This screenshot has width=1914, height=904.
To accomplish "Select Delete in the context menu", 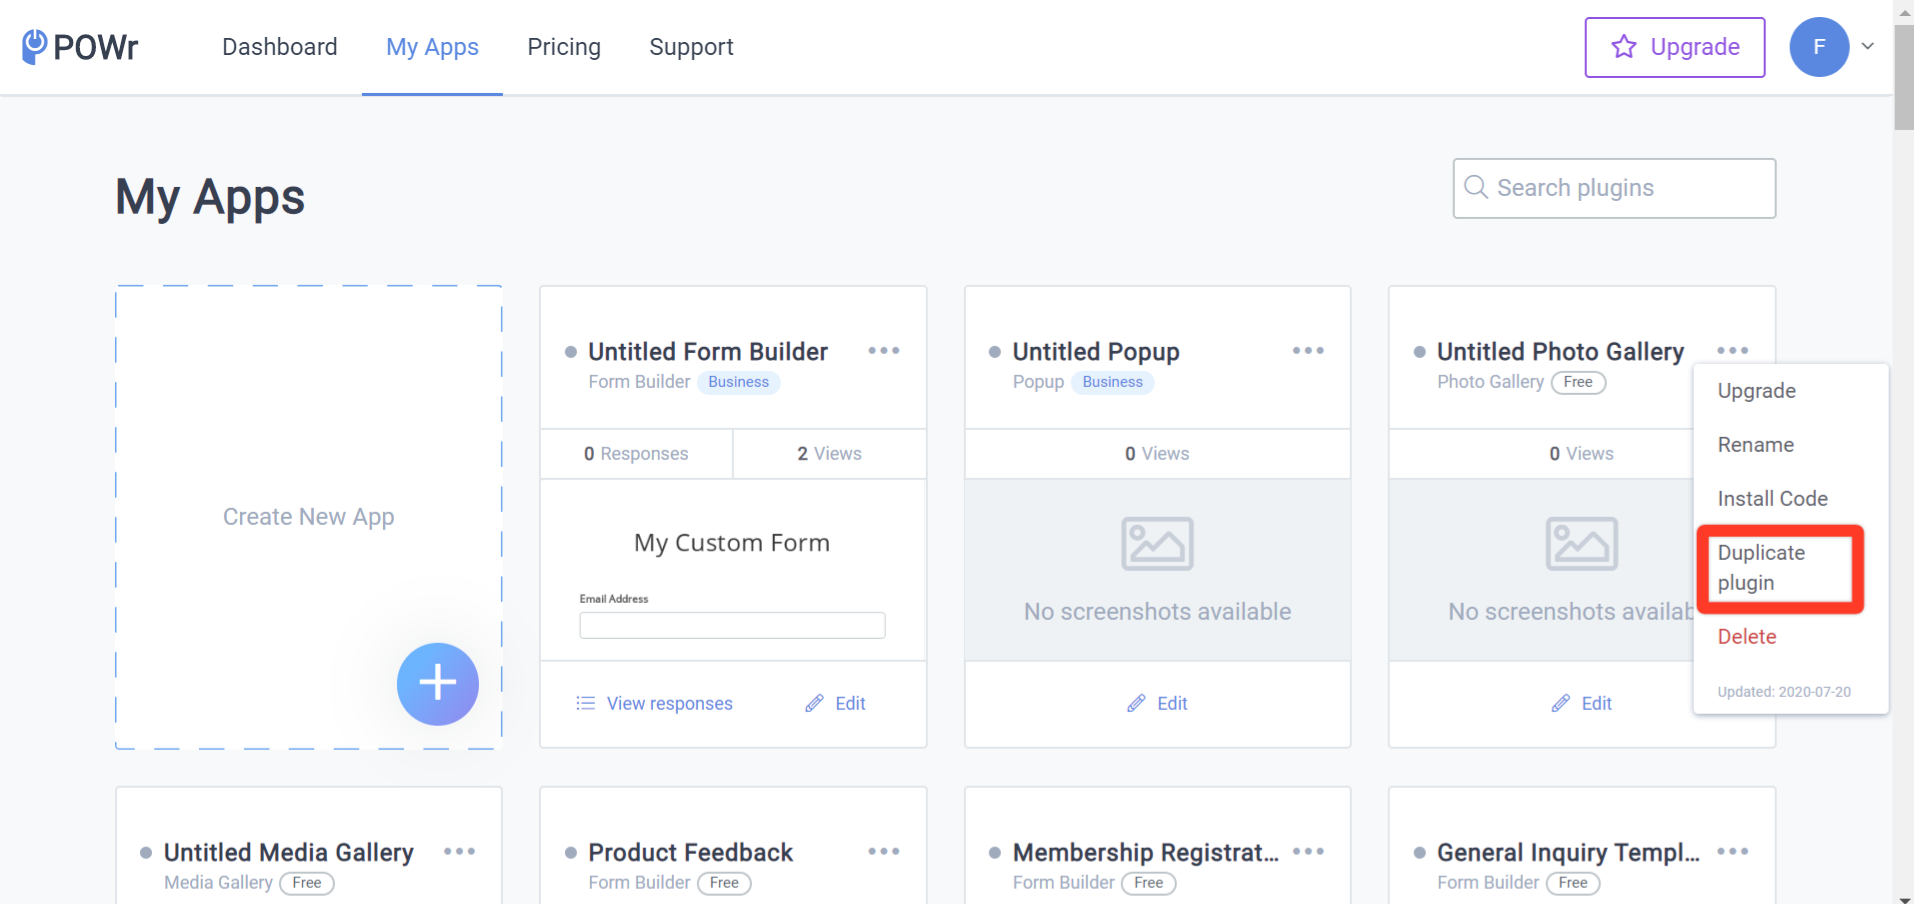I will (x=1746, y=637).
